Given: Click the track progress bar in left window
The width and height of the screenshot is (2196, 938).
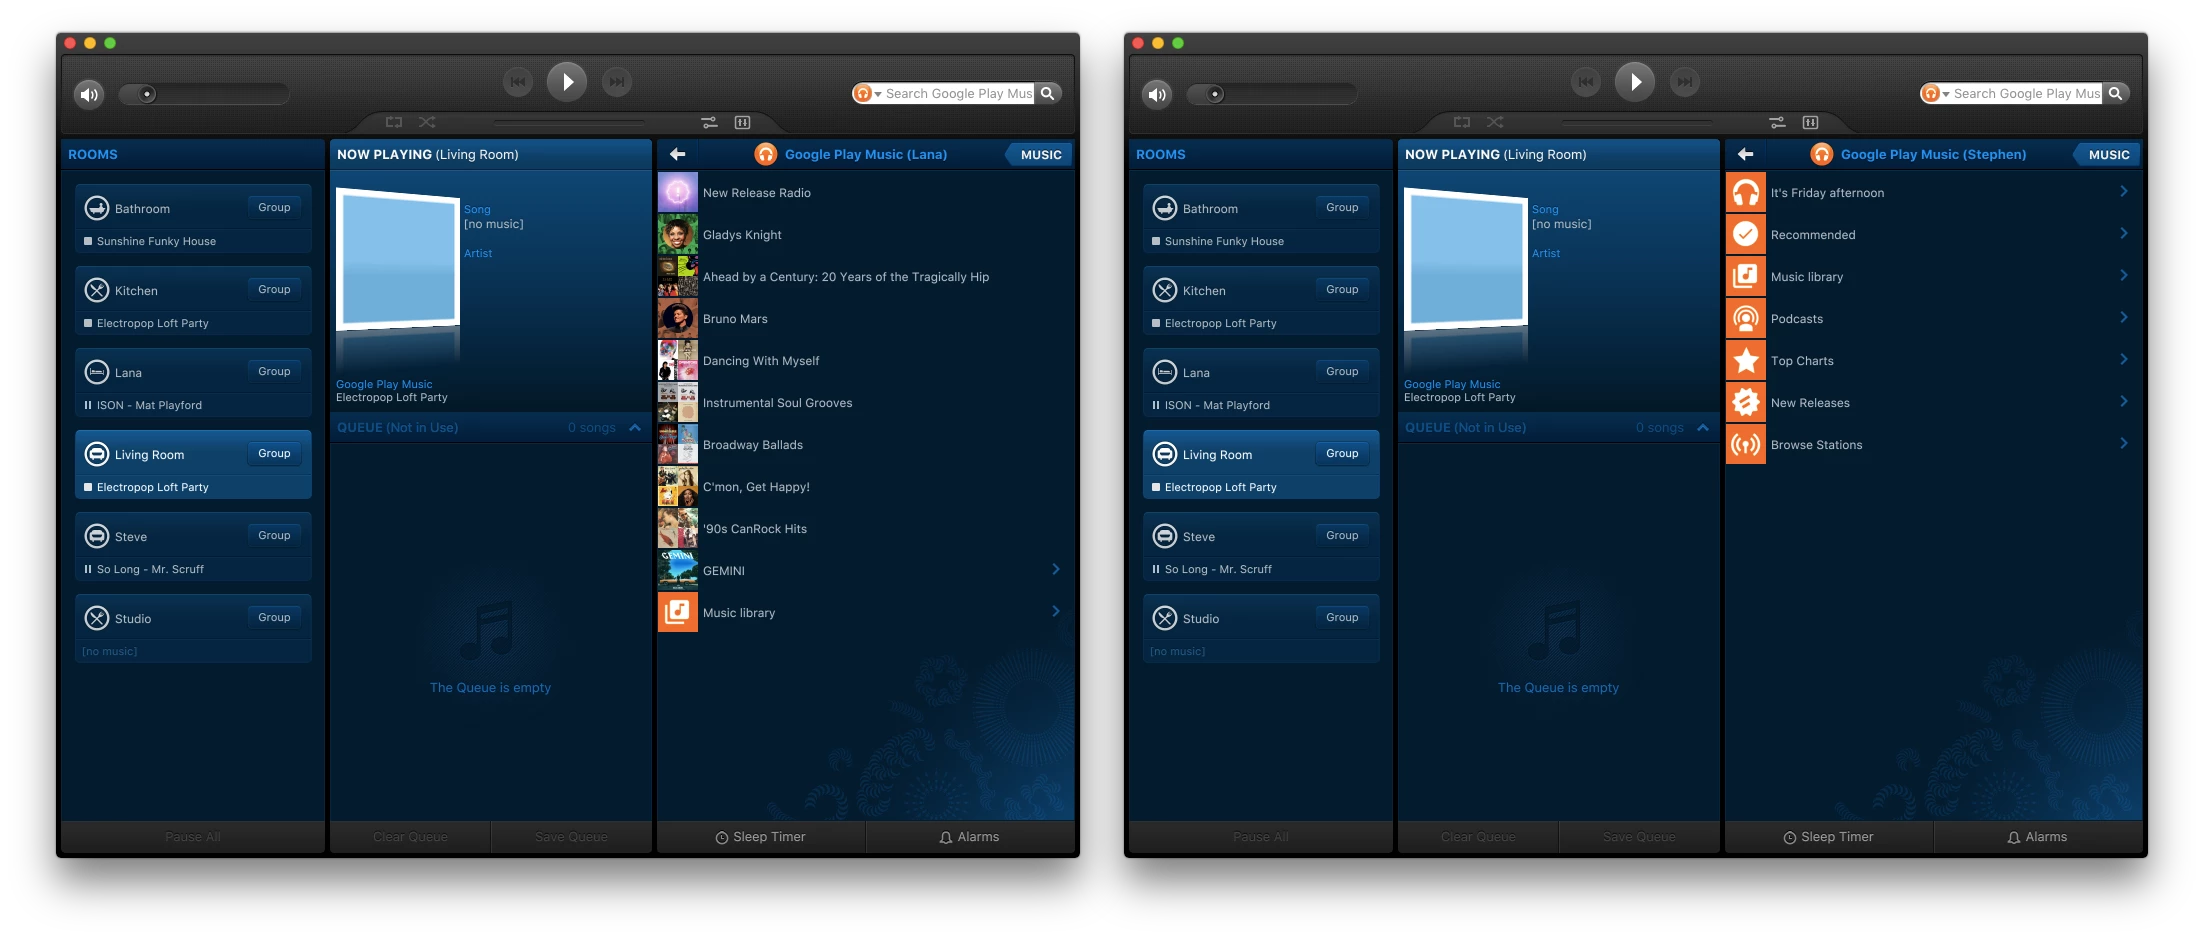Looking at the screenshot, I should (x=568, y=122).
